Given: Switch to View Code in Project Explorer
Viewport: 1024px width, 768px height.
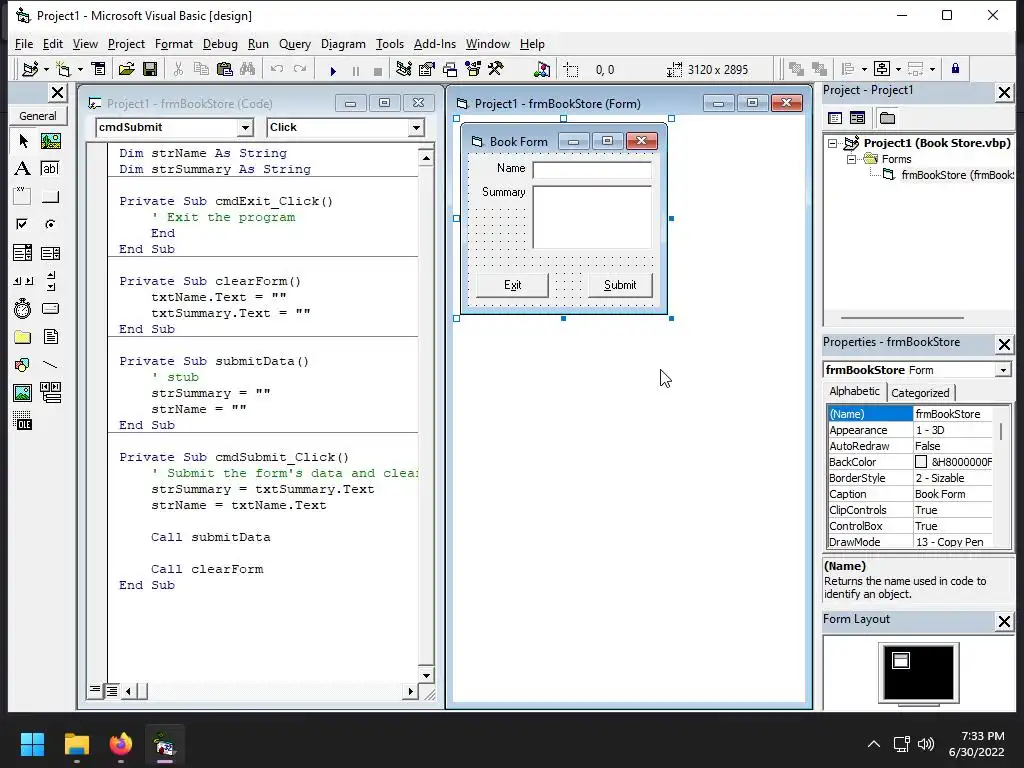Looking at the screenshot, I should 835,118.
